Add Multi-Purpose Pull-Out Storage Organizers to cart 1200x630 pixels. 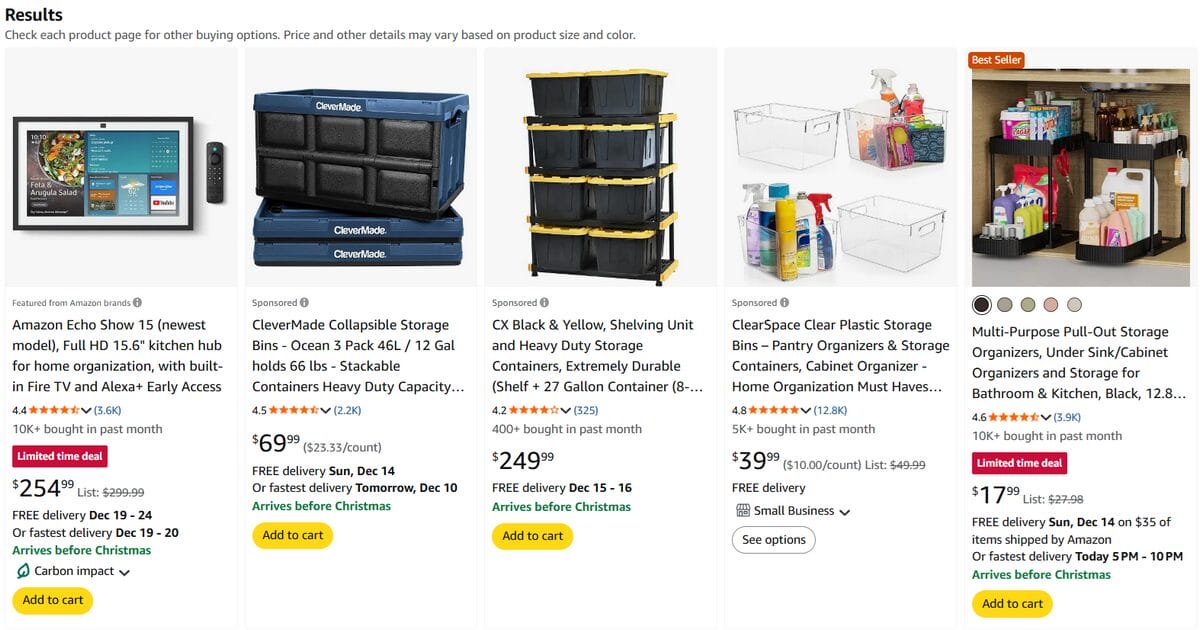1011,603
